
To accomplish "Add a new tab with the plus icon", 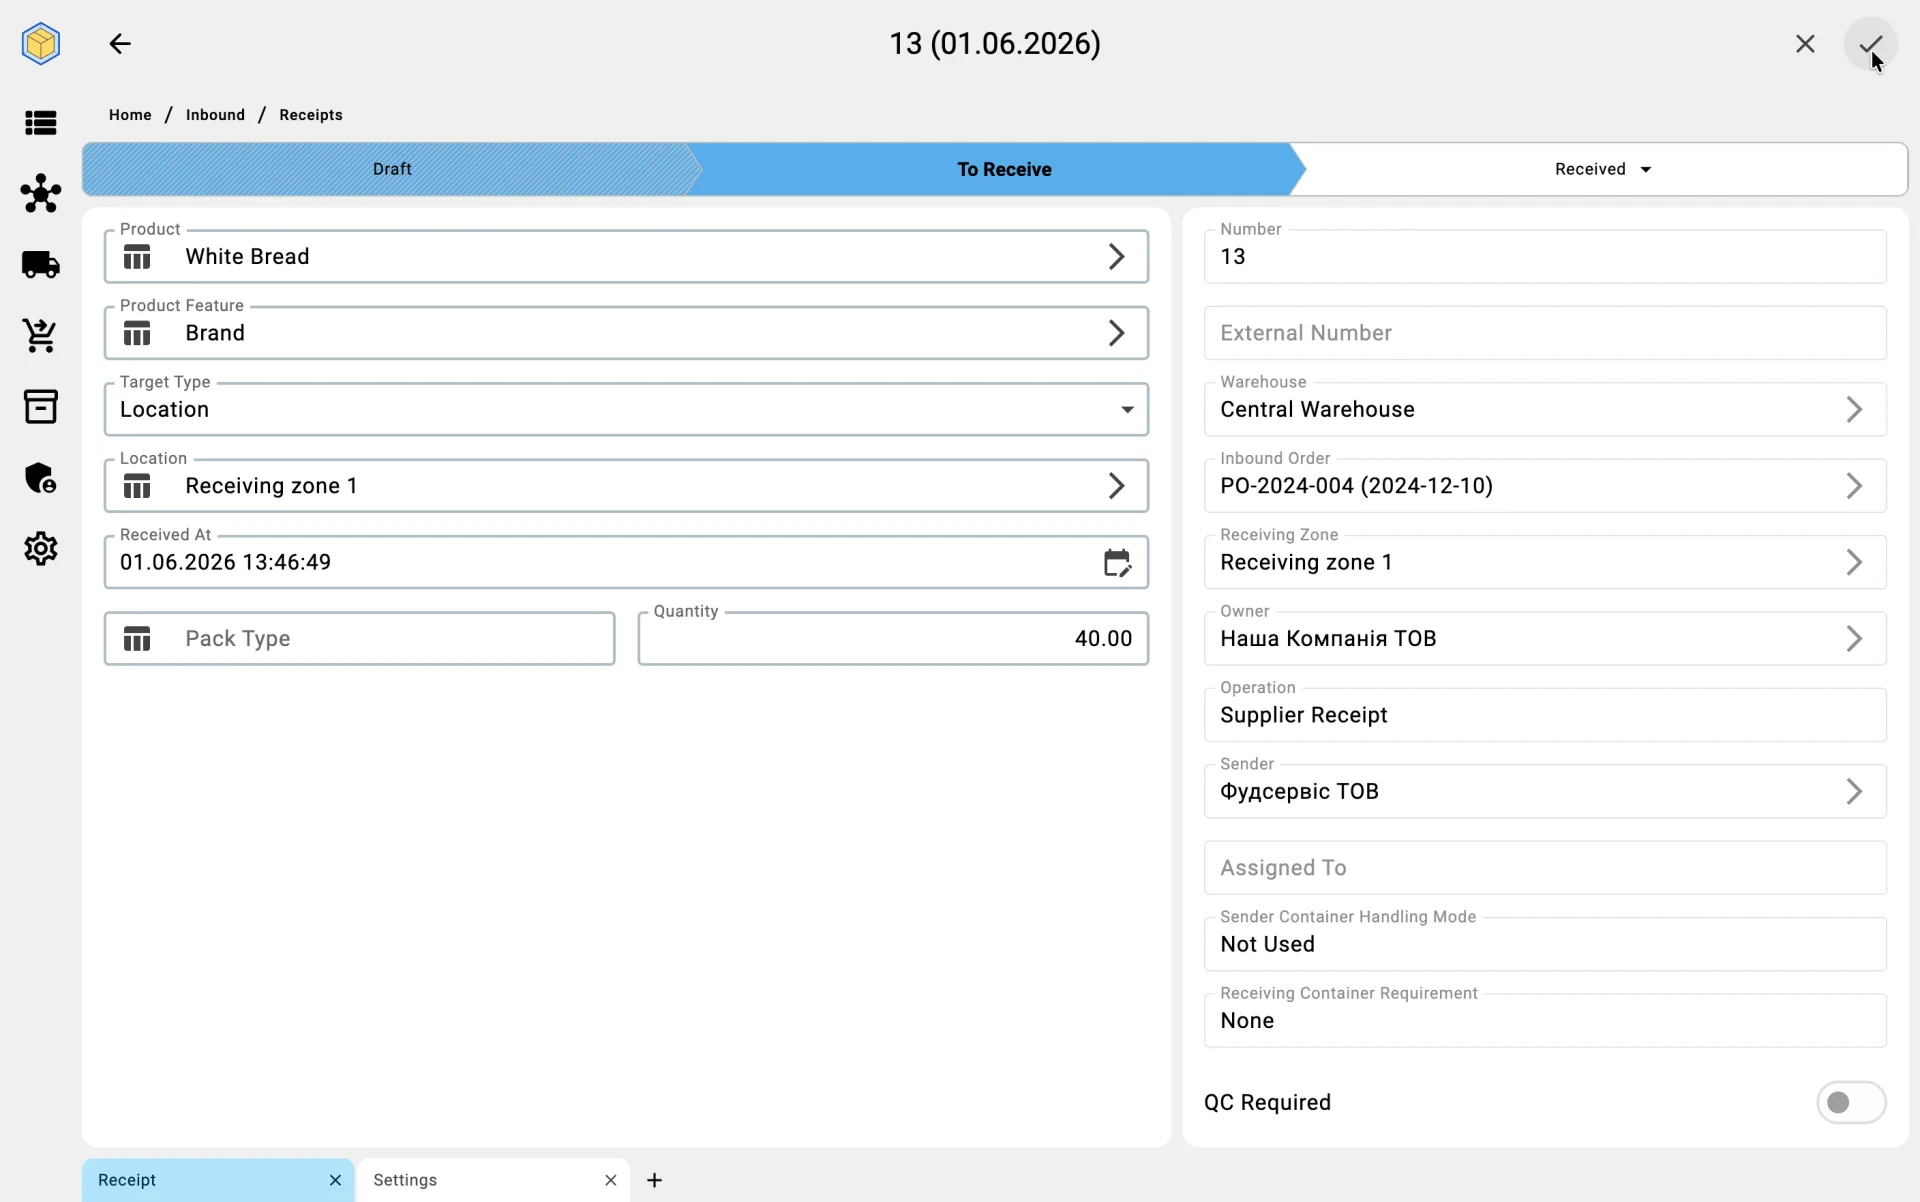I will [x=655, y=1180].
